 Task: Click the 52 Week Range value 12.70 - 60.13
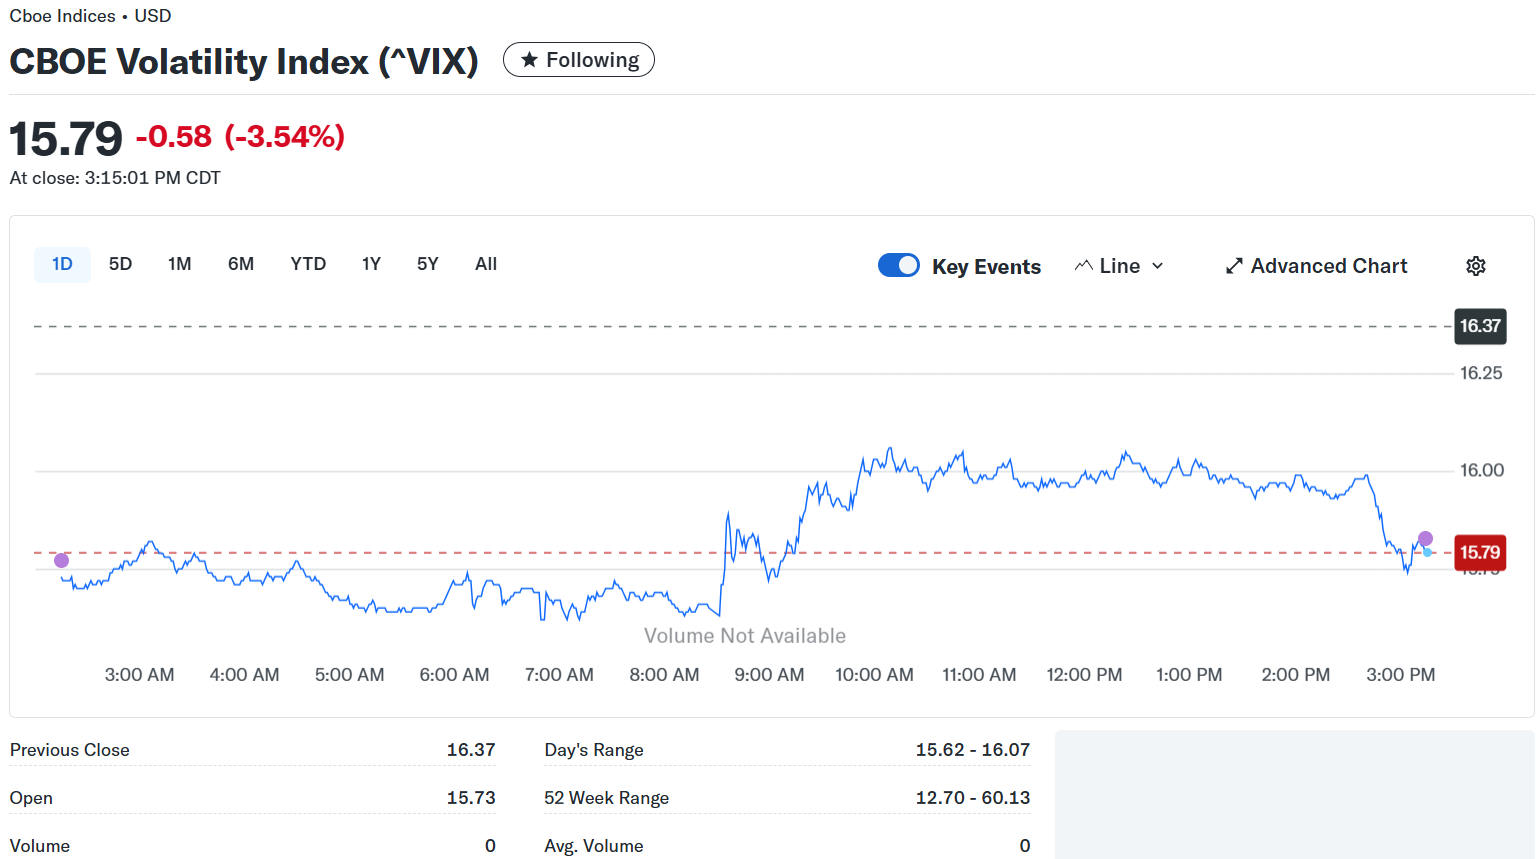(x=973, y=798)
